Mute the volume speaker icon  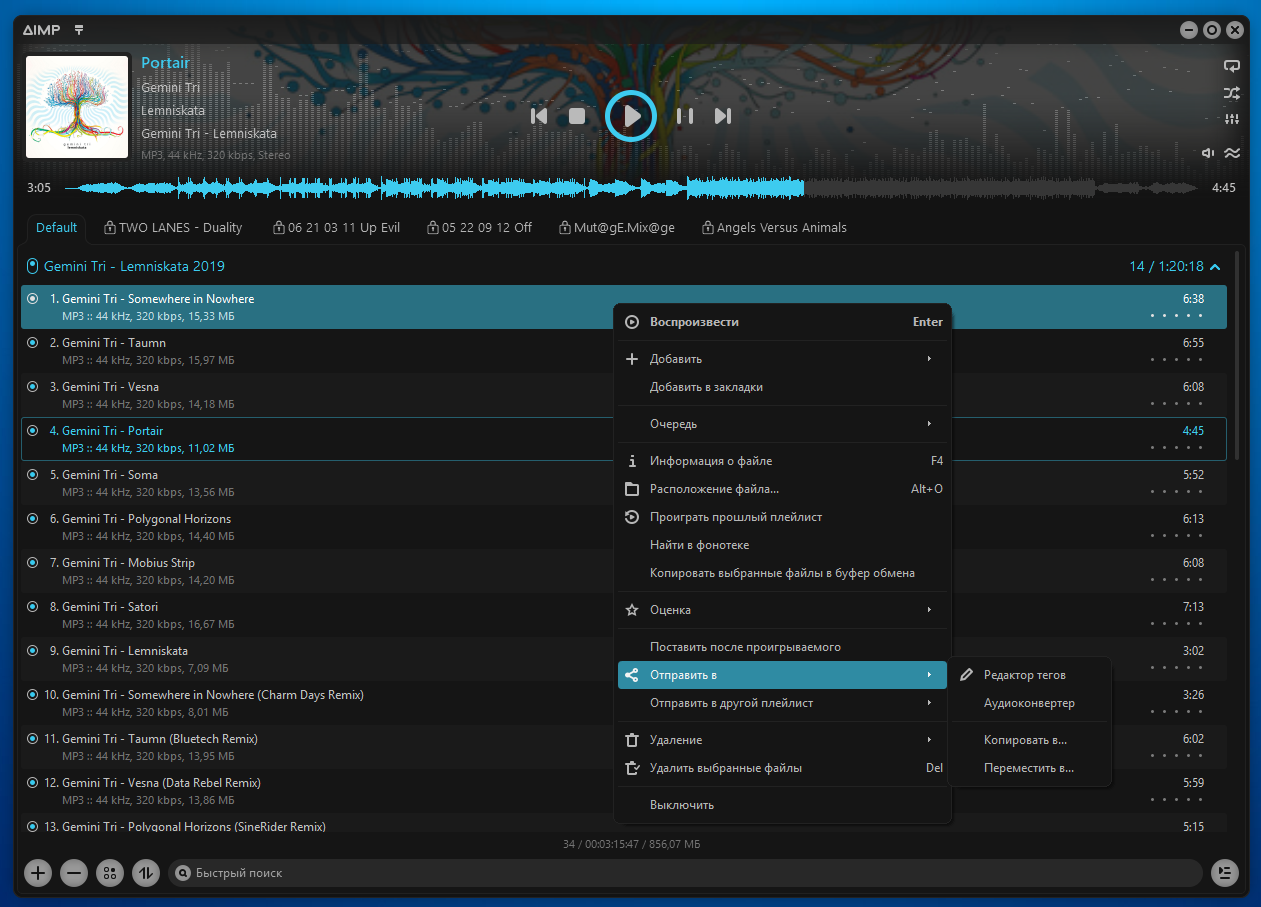(x=1208, y=153)
